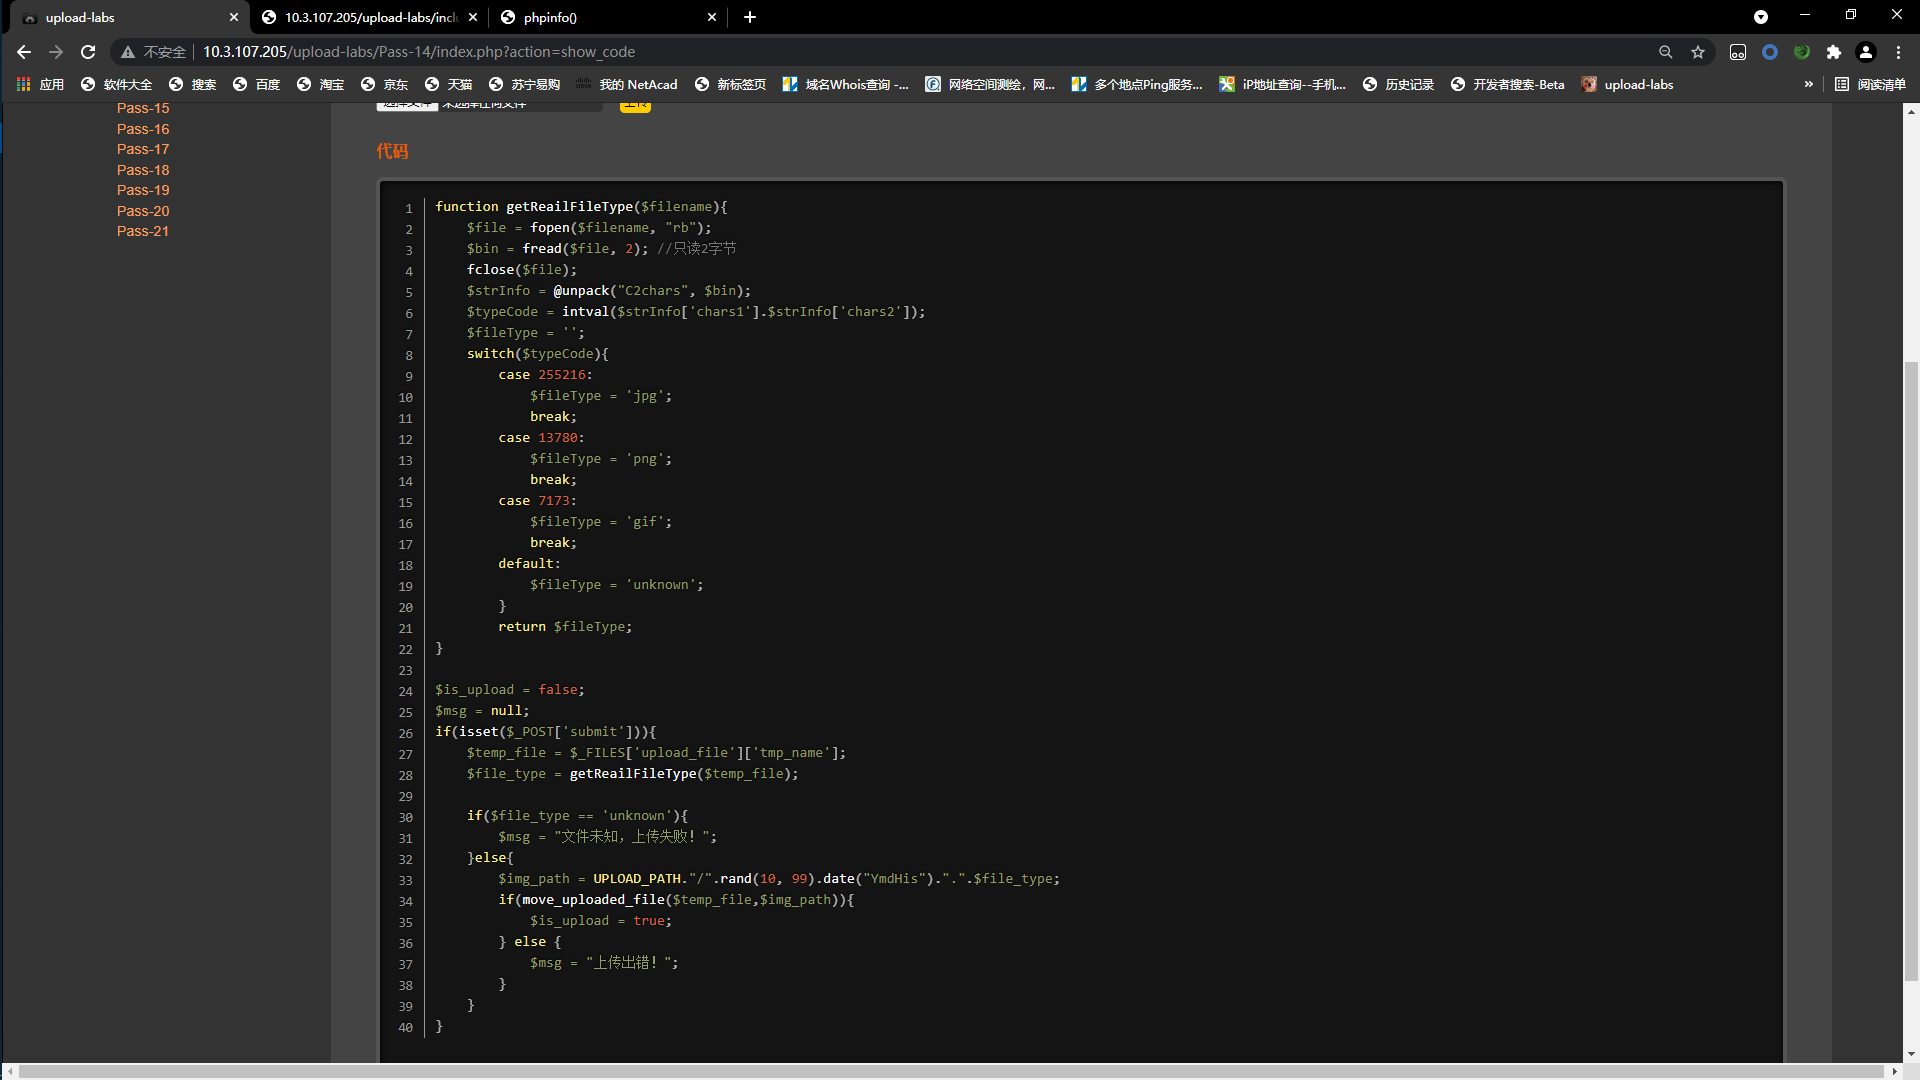Click the vertical scrollbar thumb
The height and width of the screenshot is (1080, 1920).
click(x=1911, y=670)
